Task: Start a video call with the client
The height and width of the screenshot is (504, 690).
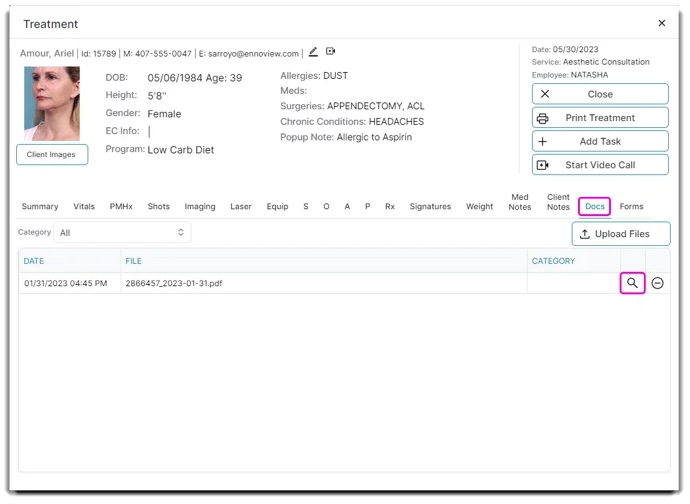Action: click(600, 165)
